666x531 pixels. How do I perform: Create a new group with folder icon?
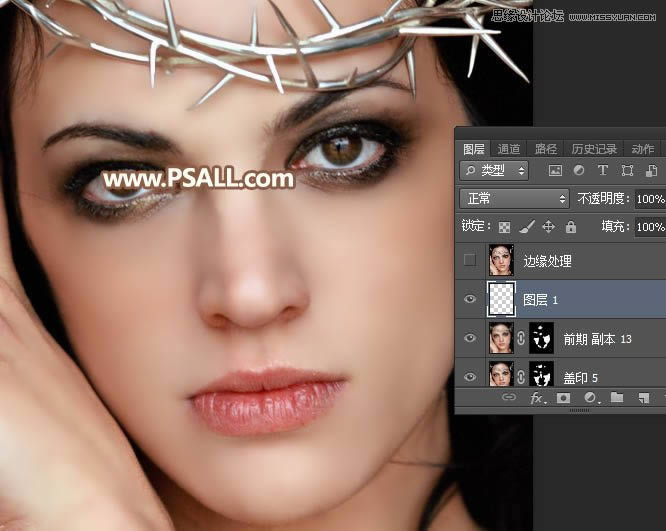point(617,398)
